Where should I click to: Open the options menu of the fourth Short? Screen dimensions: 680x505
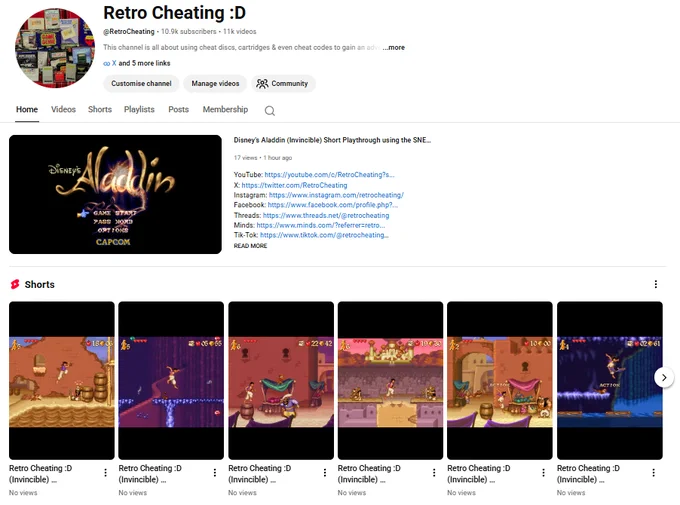[434, 473]
